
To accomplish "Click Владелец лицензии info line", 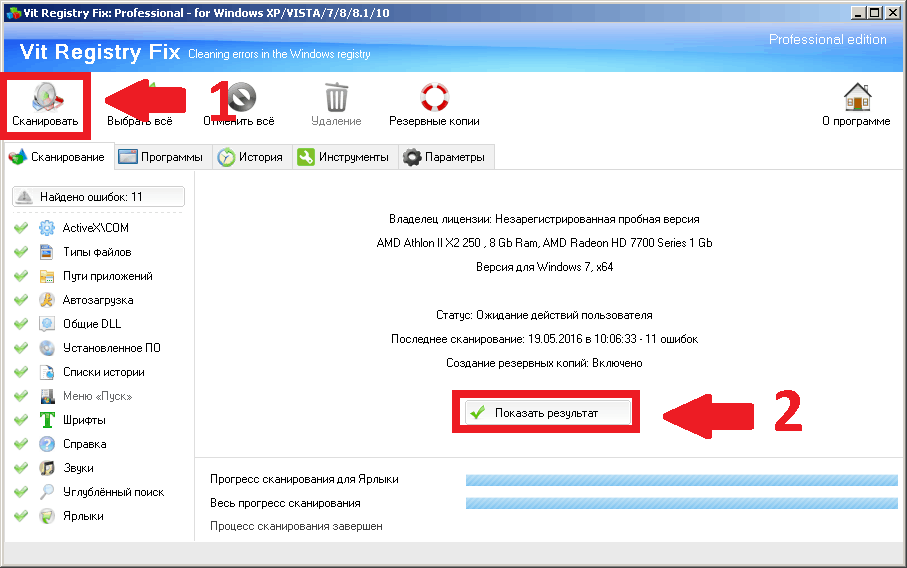I will pyautogui.click(x=544, y=219).
